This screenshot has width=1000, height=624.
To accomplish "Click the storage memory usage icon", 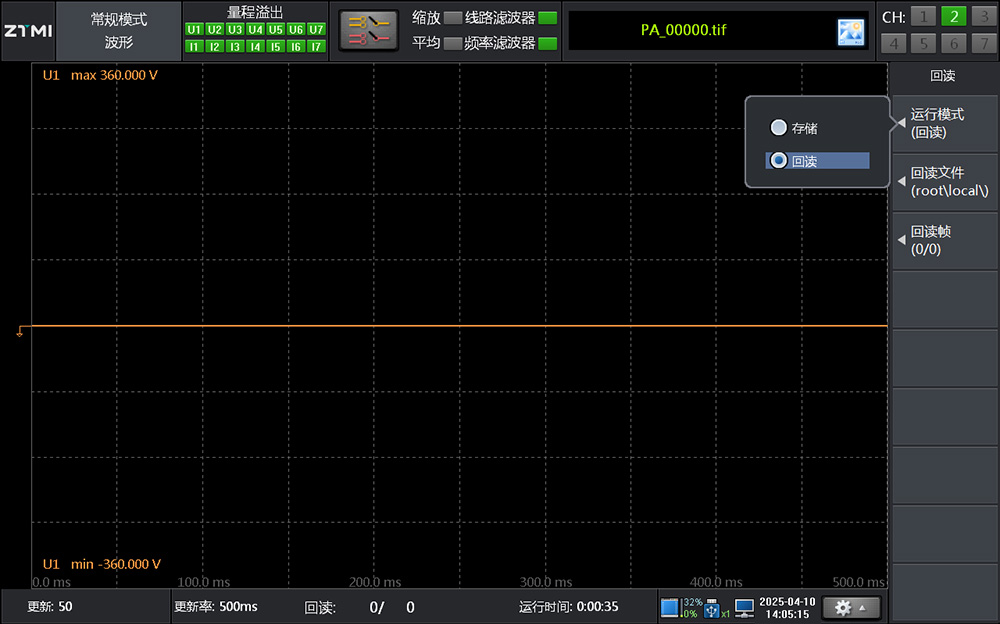I will click(x=670, y=607).
